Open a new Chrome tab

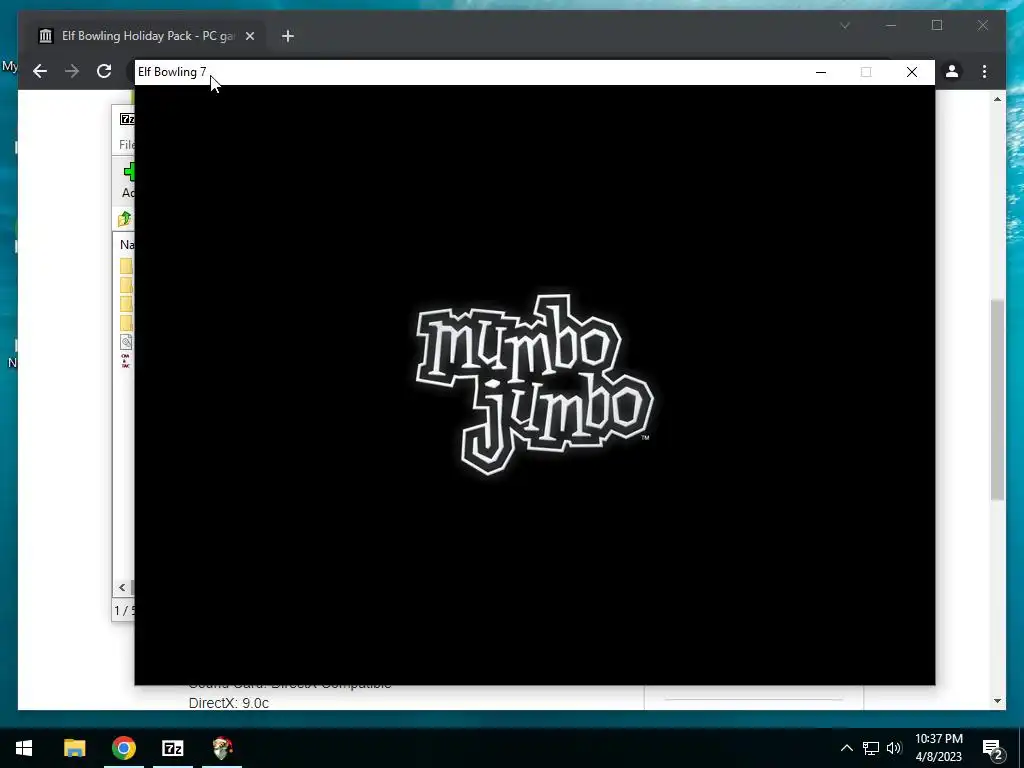click(288, 36)
